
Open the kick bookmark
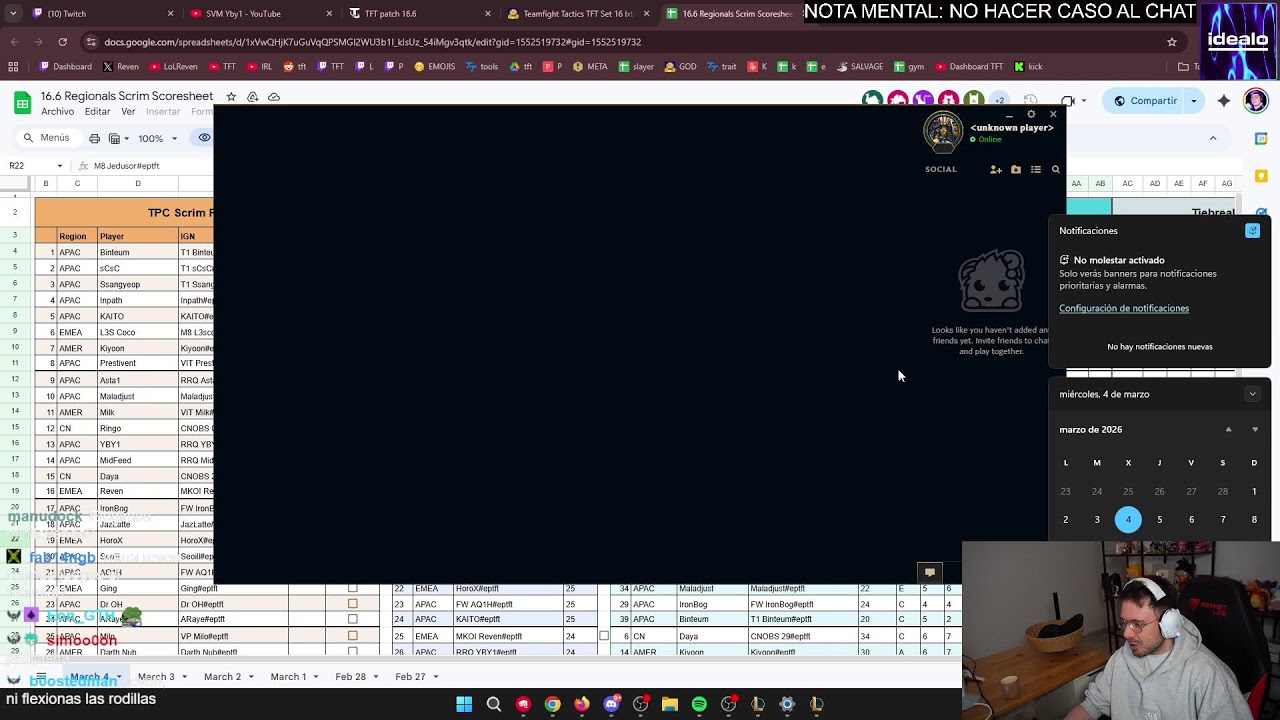[1028, 67]
